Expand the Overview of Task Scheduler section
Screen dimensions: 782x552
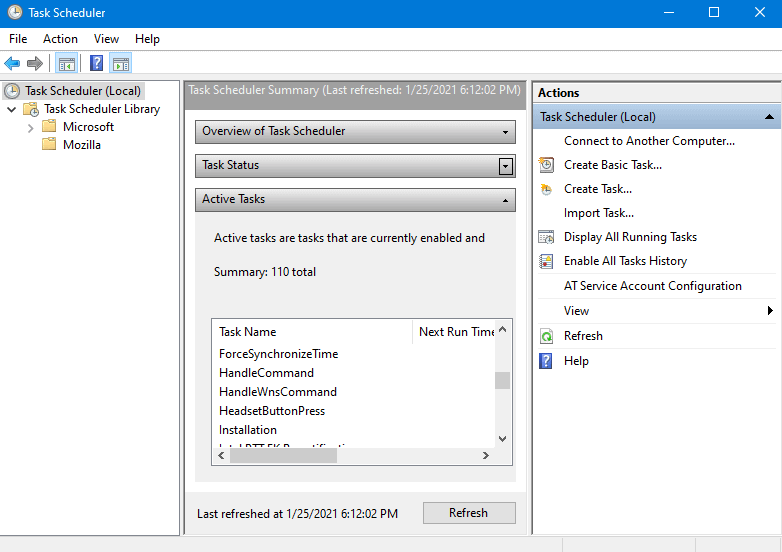pyautogui.click(x=506, y=132)
